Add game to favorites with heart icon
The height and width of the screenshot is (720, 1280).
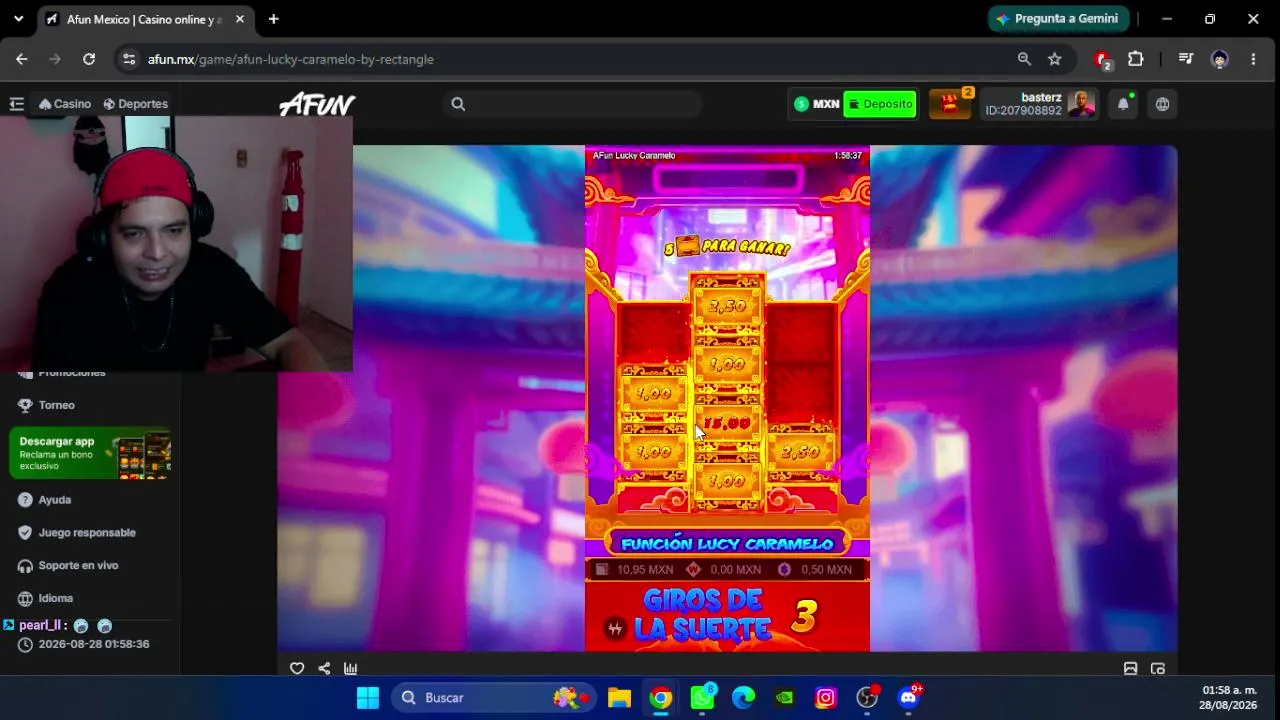(x=297, y=669)
